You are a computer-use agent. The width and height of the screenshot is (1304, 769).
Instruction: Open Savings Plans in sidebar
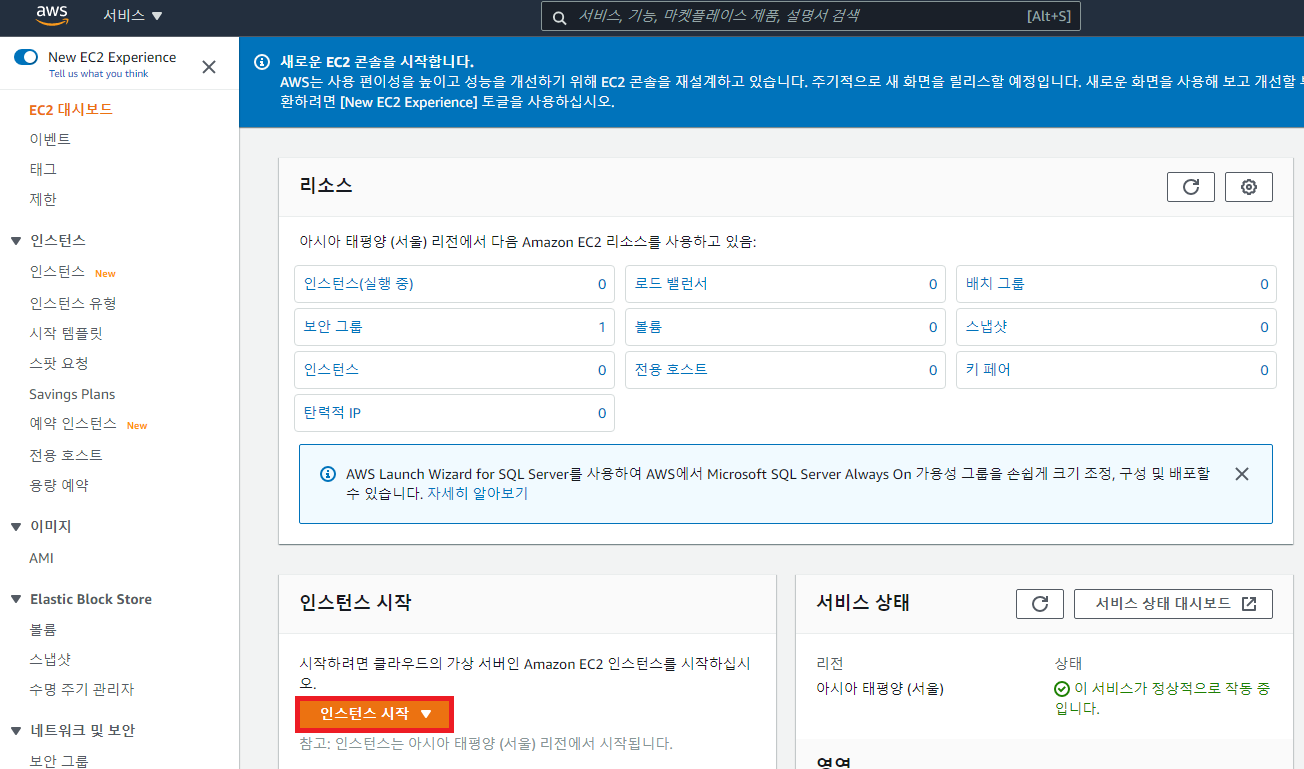point(72,394)
